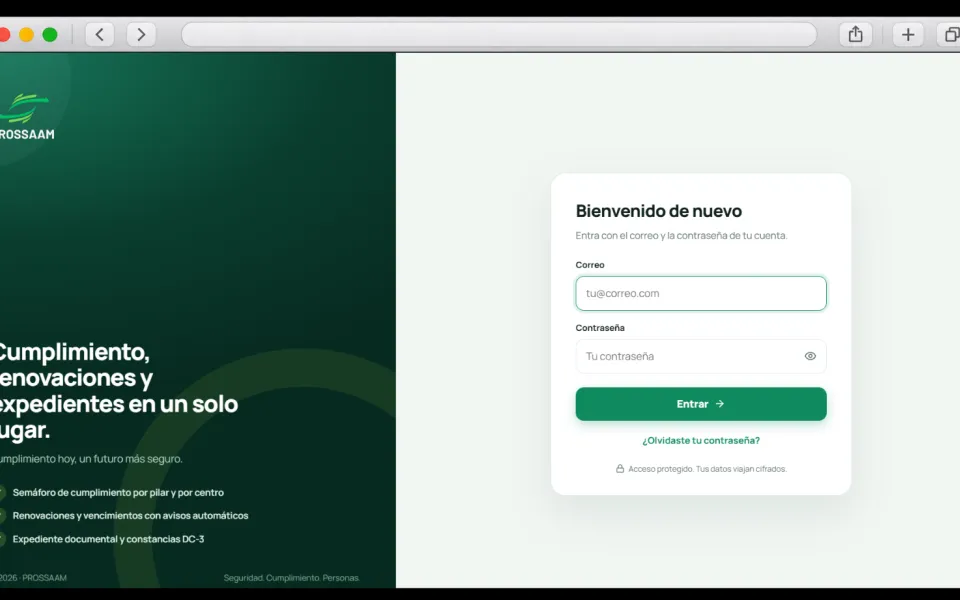Screen dimensions: 960x600
Task: Click the padlock icon beside Acceso protegido
Action: pyautogui.click(x=620, y=468)
